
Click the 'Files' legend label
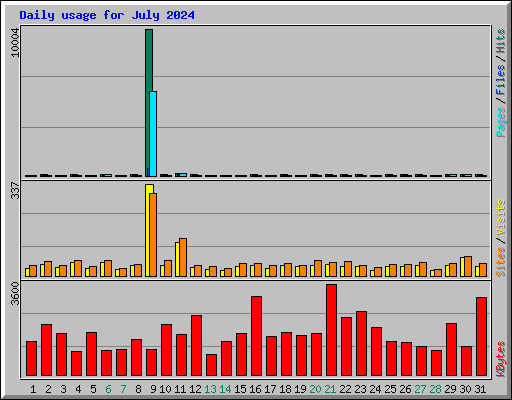(x=500, y=80)
